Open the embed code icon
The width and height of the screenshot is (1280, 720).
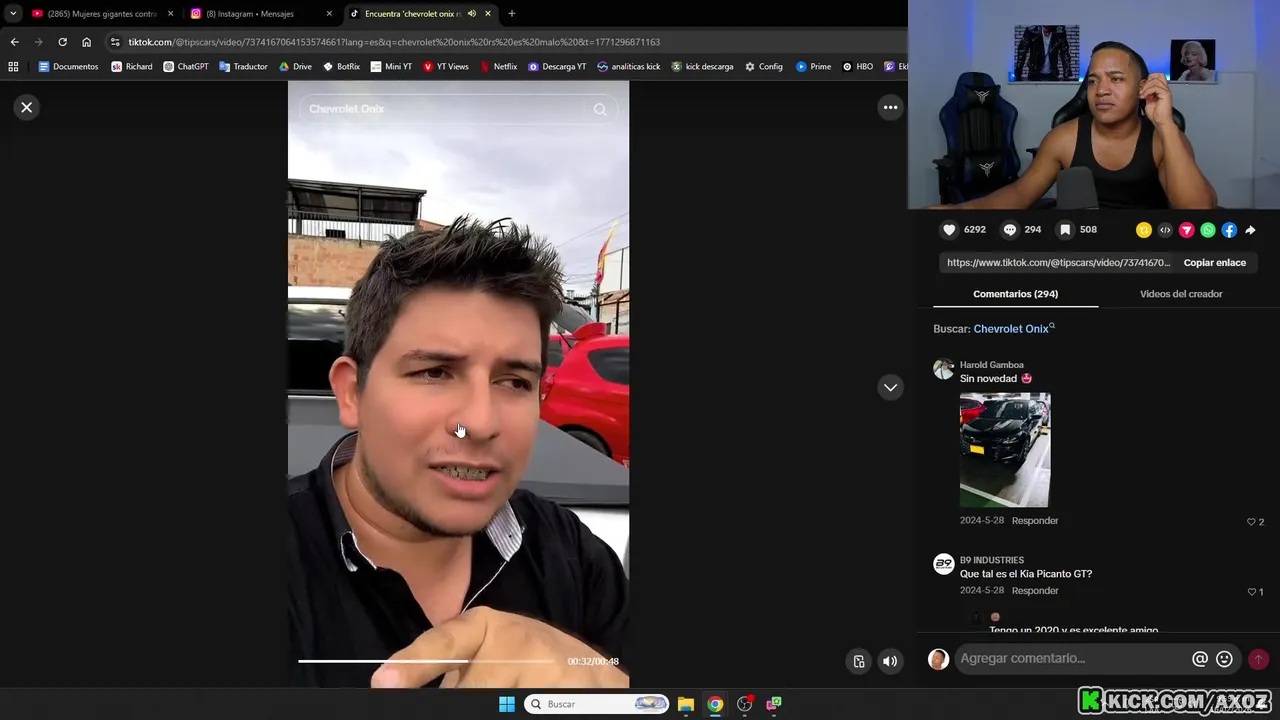1165,230
